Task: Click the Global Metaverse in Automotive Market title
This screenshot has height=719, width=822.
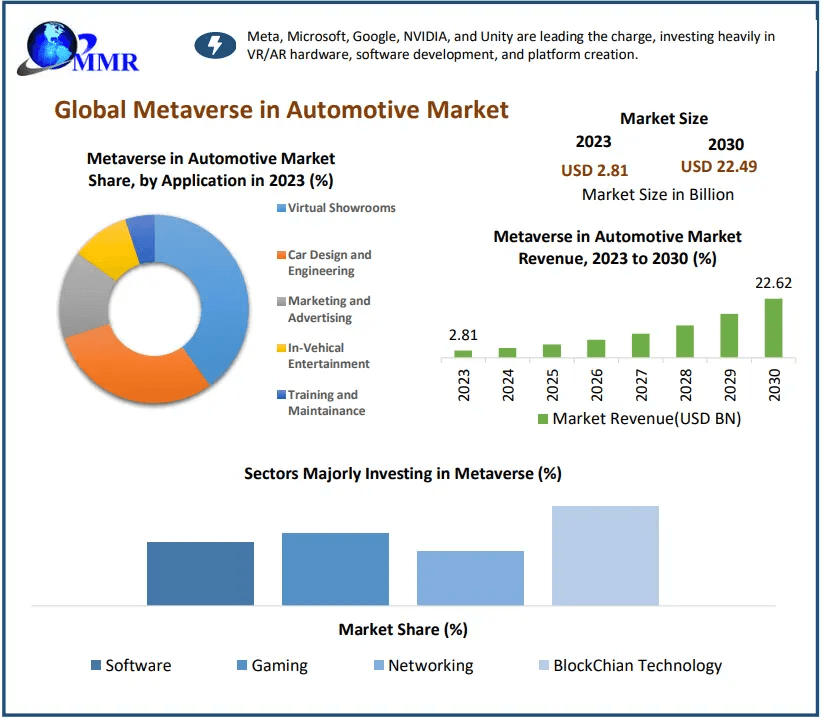Action: click(281, 109)
